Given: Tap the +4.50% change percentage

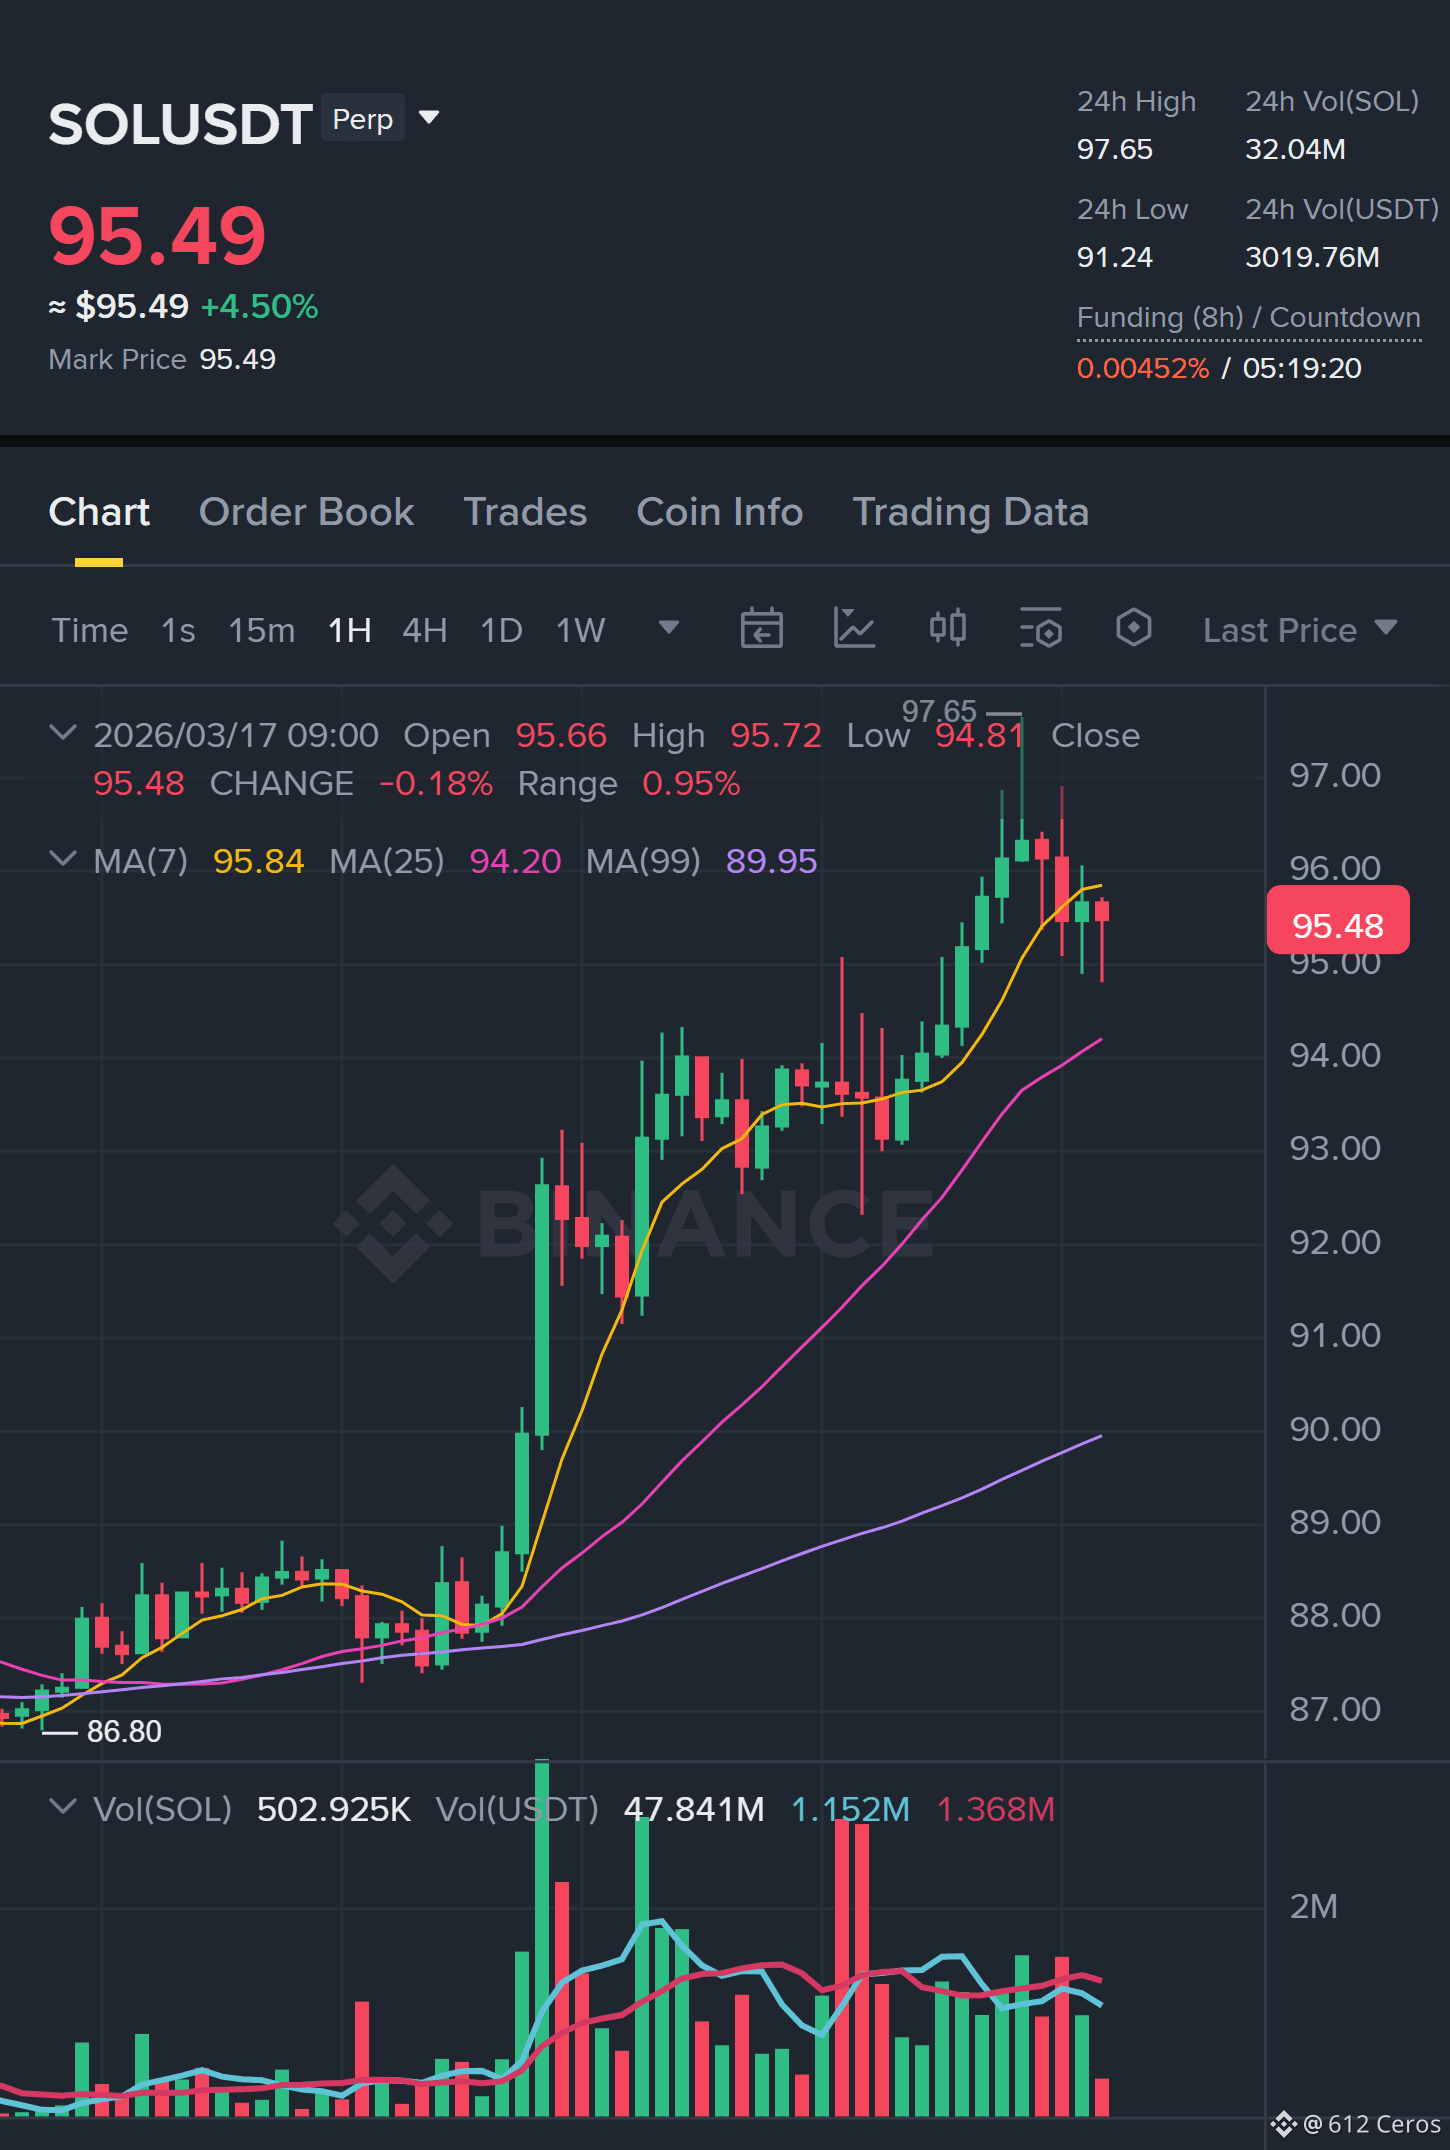Looking at the screenshot, I should pyautogui.click(x=259, y=306).
